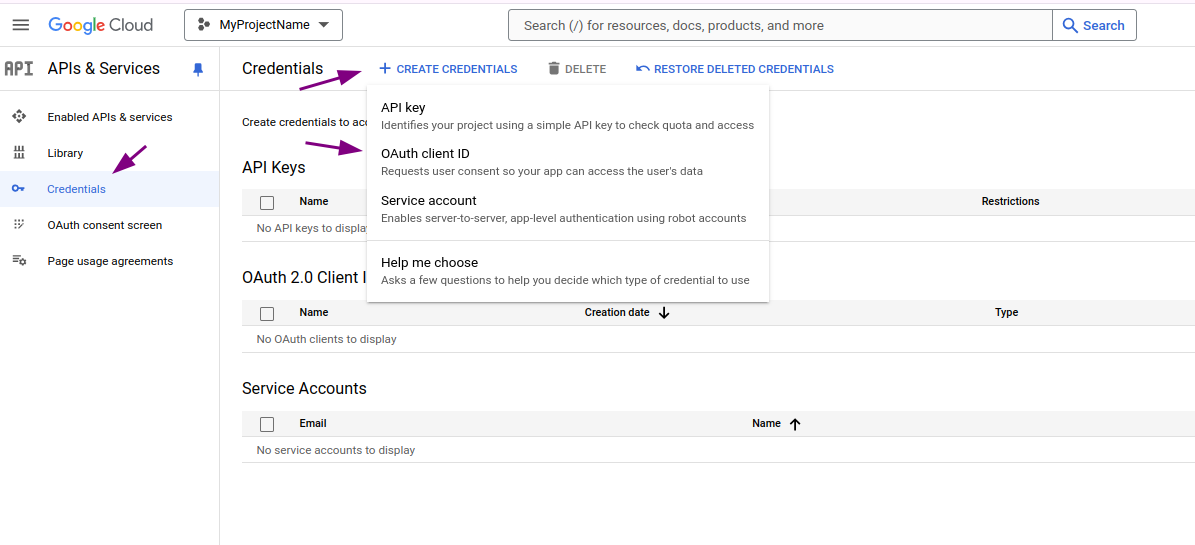Screen dimensions: 1195x545
Task: Sort OAuth clients by Creation date
Action: point(617,313)
